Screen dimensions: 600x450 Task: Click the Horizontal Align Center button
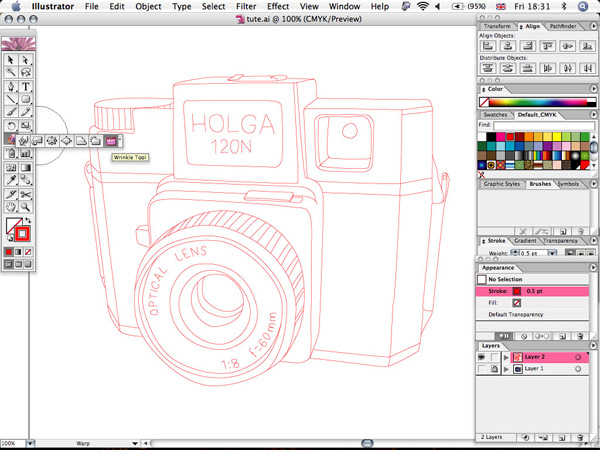(508, 46)
